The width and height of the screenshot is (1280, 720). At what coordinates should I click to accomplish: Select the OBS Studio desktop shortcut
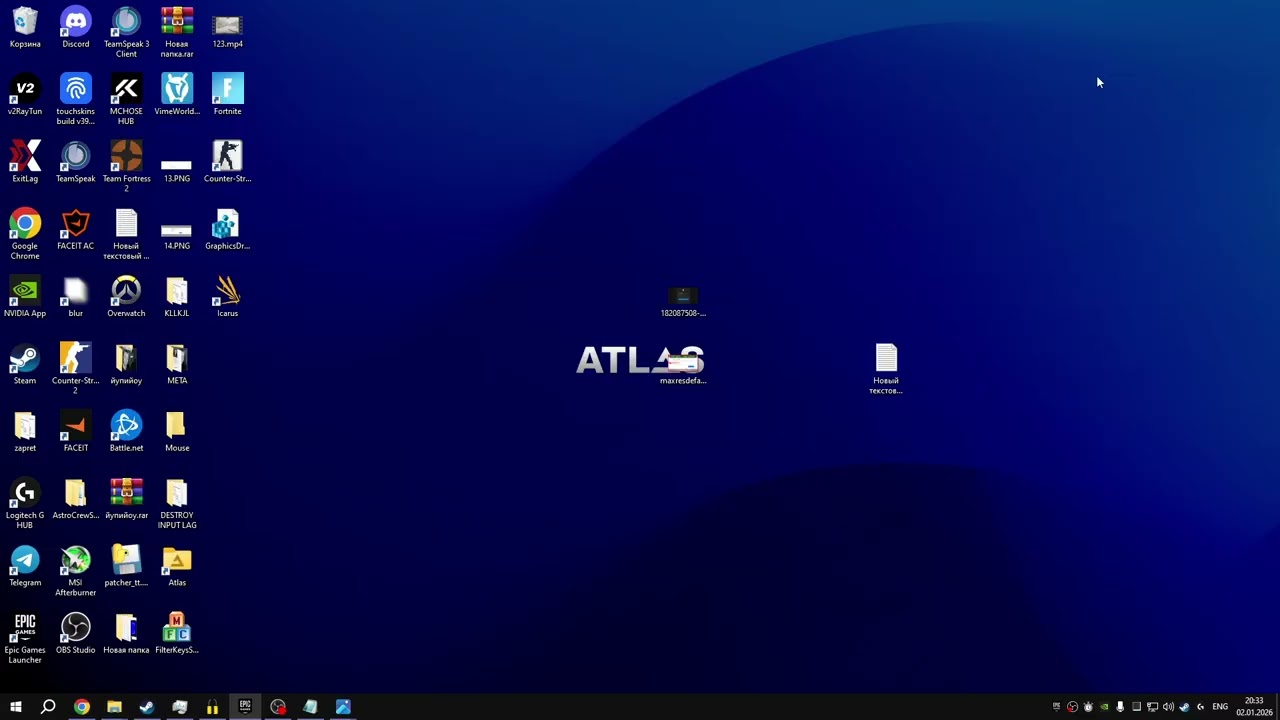(75, 634)
